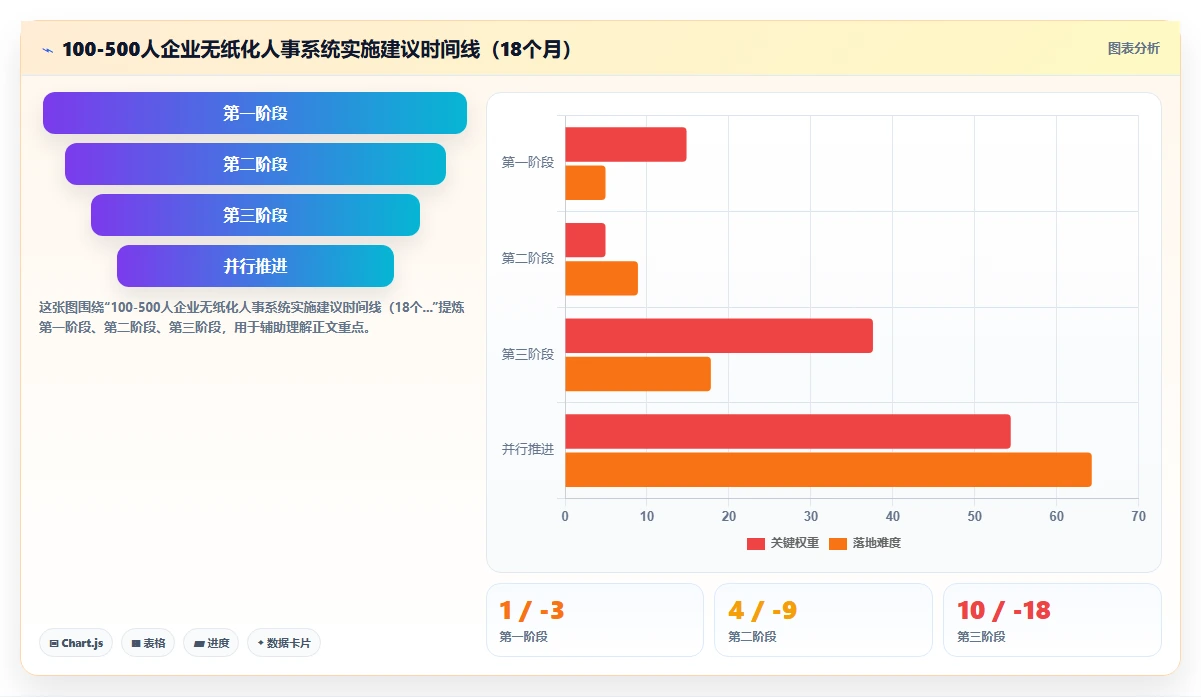Click the 第二阶段 y-axis label in chart
The width and height of the screenshot is (1201, 697).
pyautogui.click(x=528, y=258)
